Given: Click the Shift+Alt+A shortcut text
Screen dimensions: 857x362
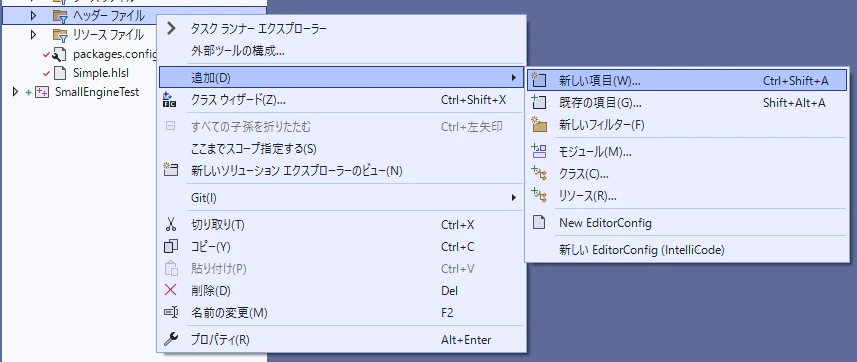Looking at the screenshot, I should (794, 103).
